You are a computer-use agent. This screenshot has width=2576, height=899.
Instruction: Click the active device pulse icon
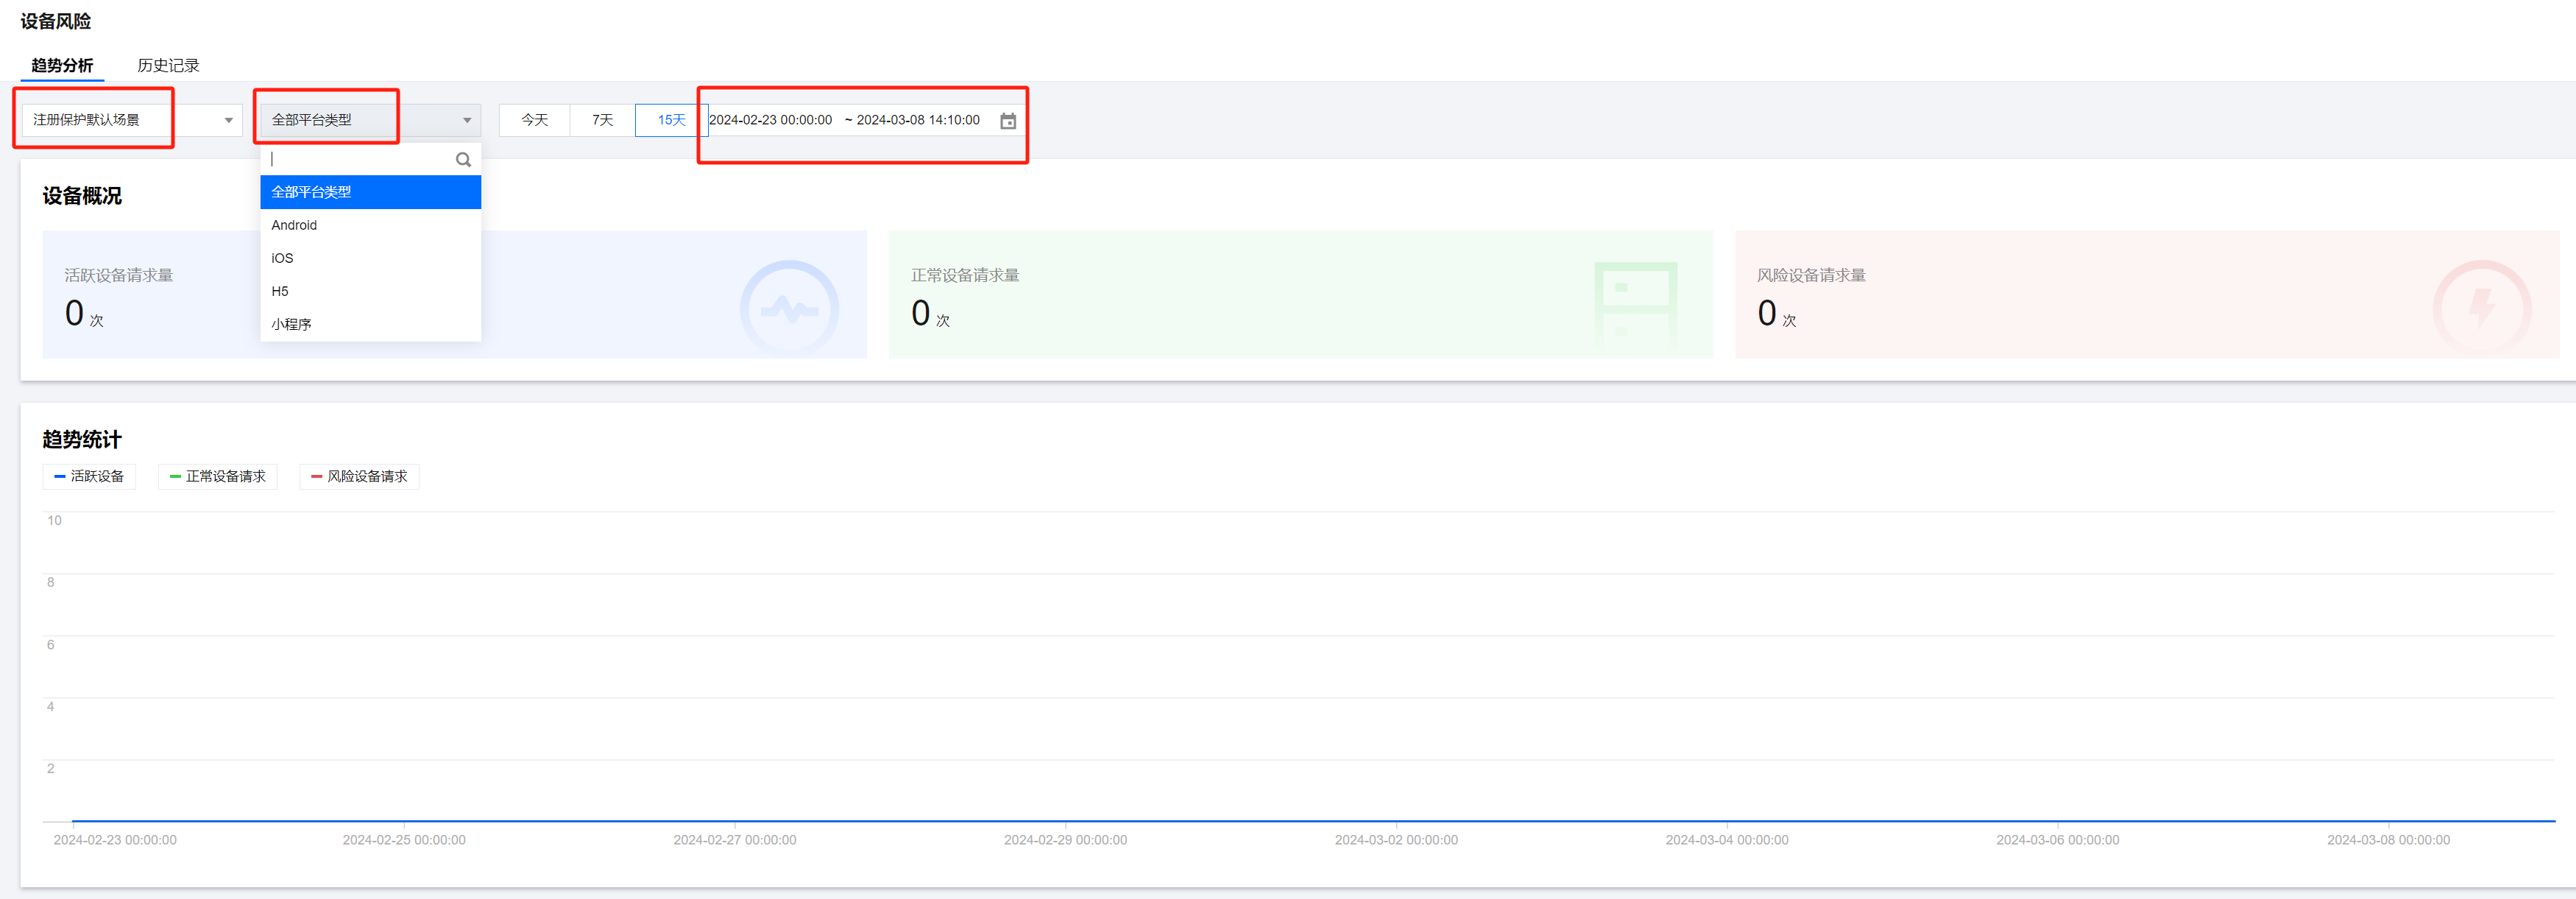click(789, 309)
